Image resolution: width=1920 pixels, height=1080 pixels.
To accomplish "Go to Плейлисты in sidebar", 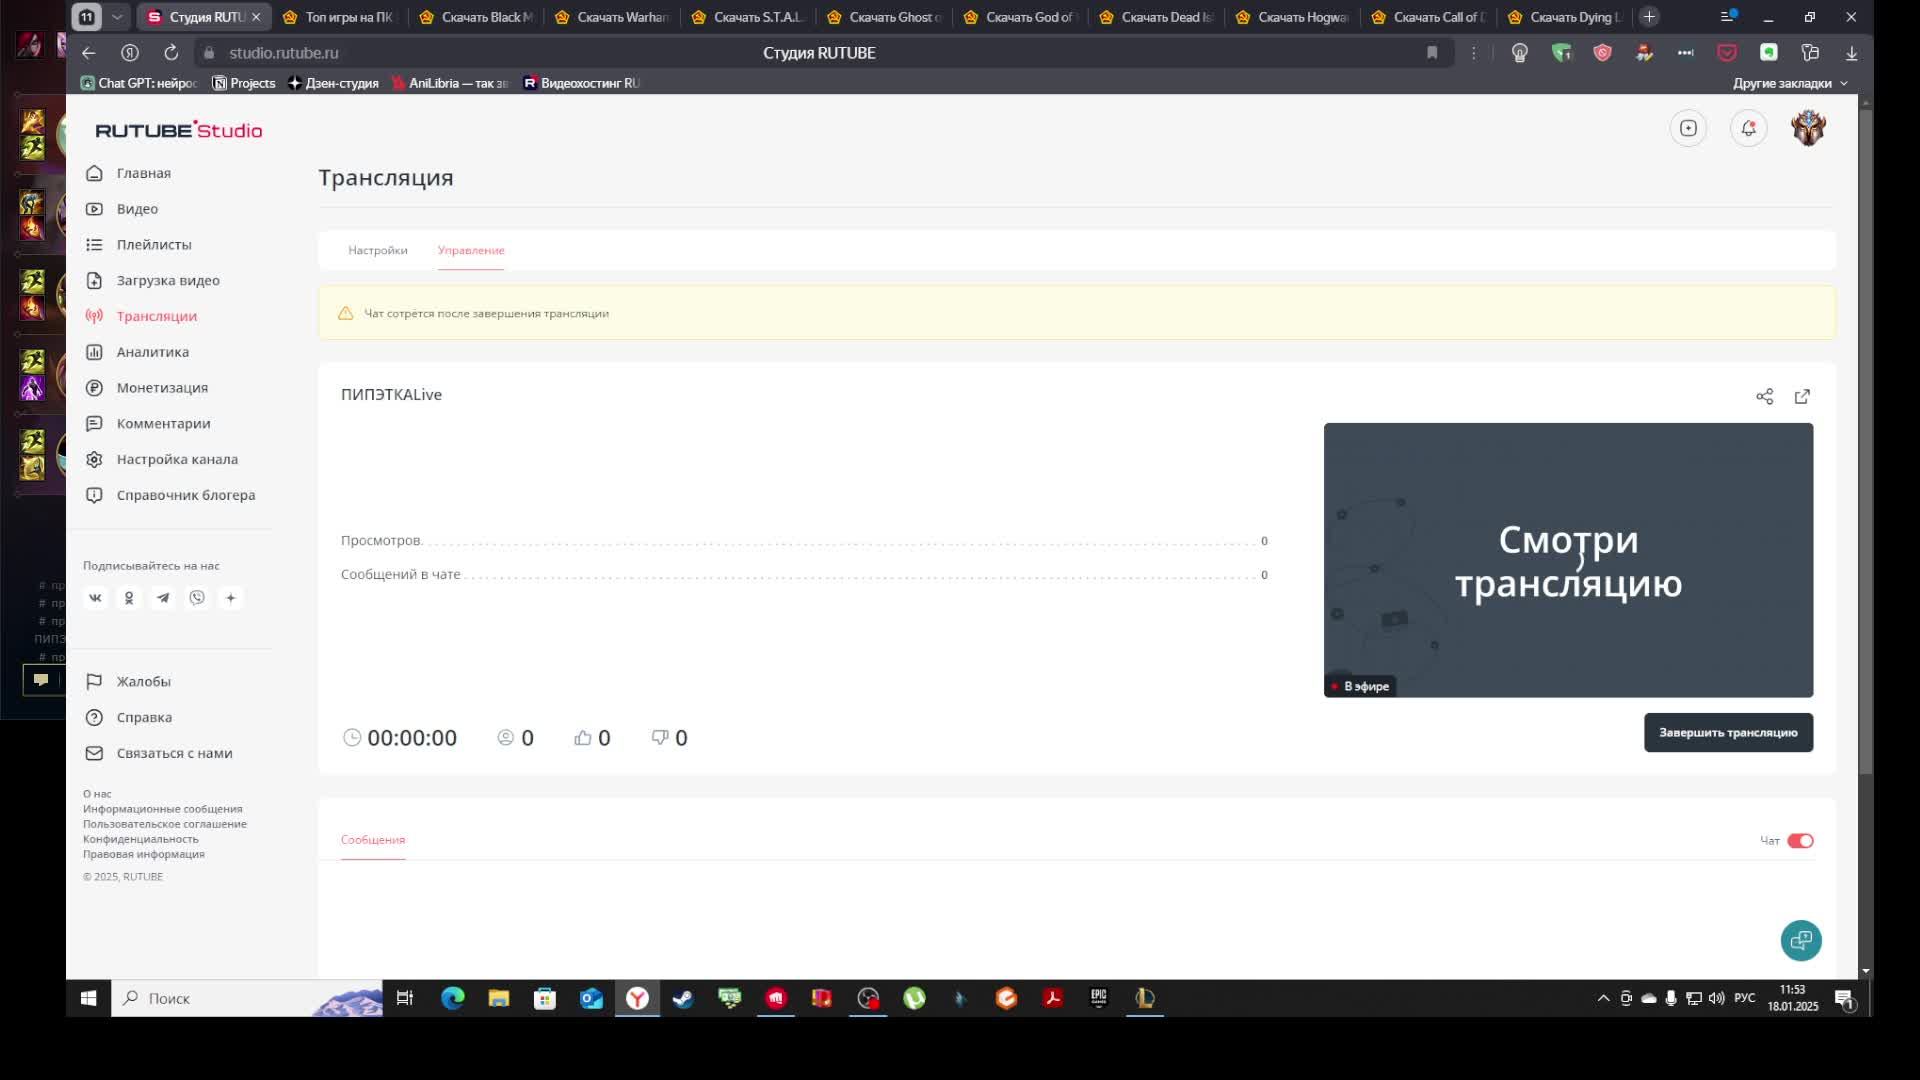I will tap(153, 245).
